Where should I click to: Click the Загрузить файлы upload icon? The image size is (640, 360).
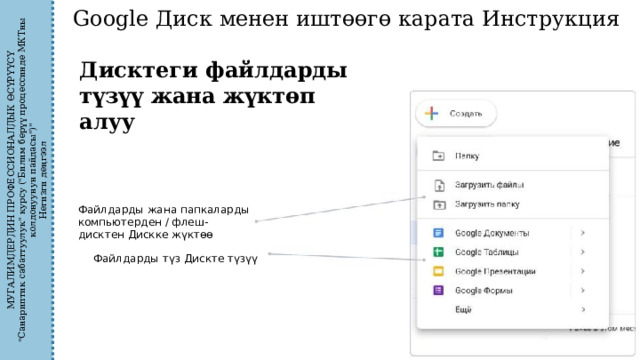tap(439, 185)
